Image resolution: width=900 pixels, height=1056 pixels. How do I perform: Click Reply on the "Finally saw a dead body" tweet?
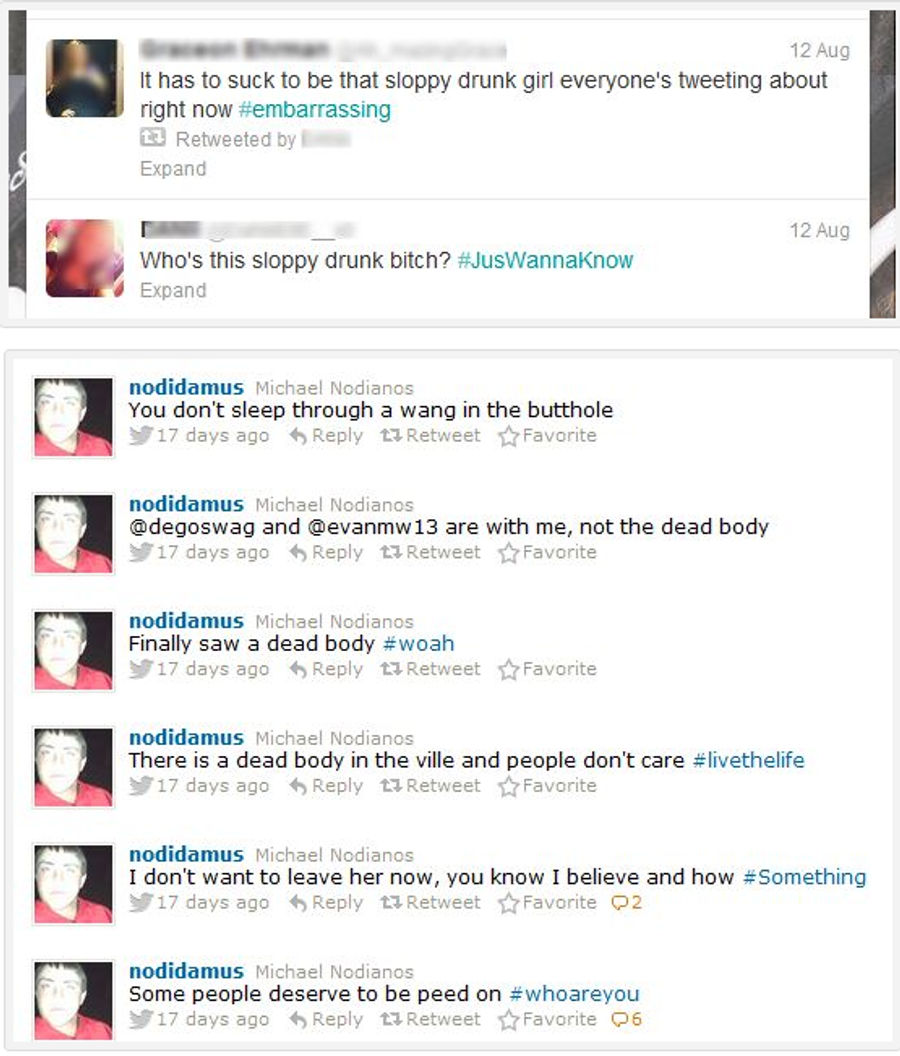tap(326, 669)
